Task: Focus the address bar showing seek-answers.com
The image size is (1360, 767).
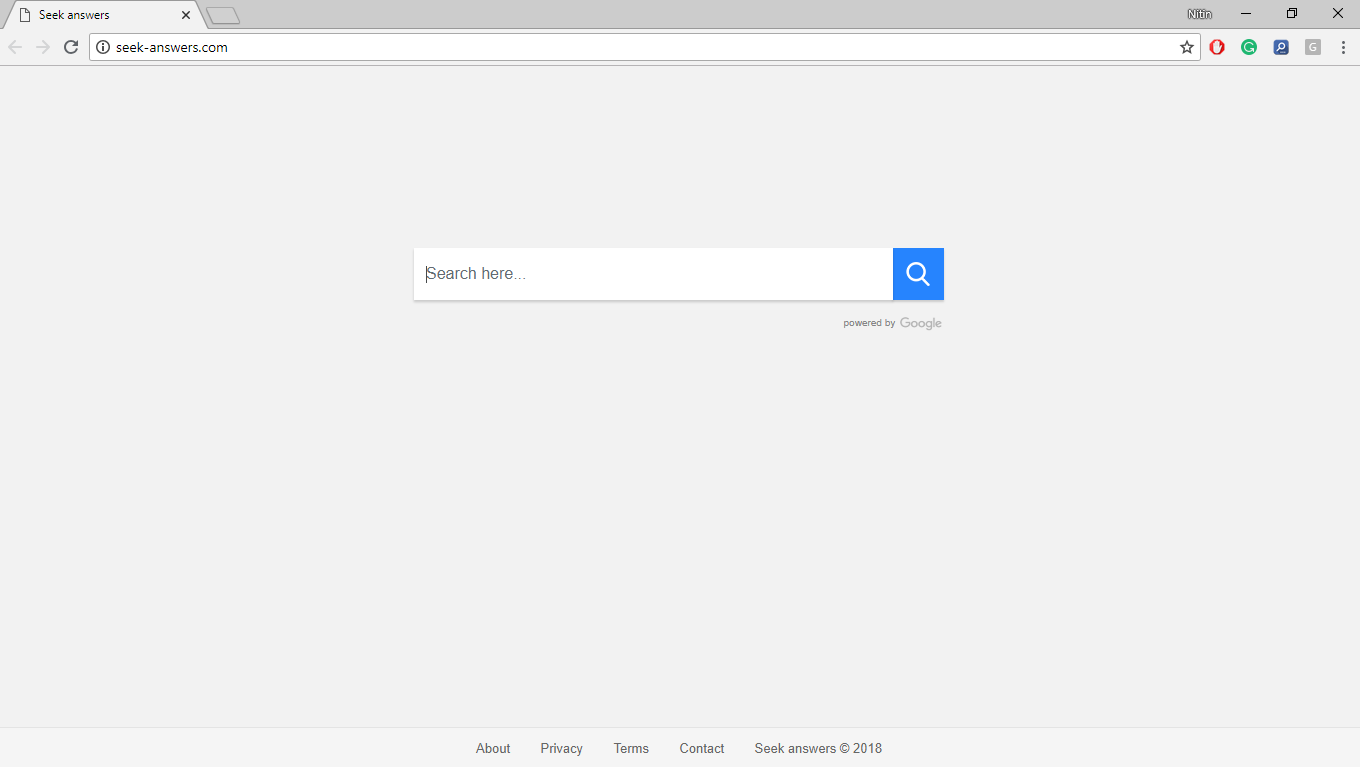Action: click(x=640, y=47)
